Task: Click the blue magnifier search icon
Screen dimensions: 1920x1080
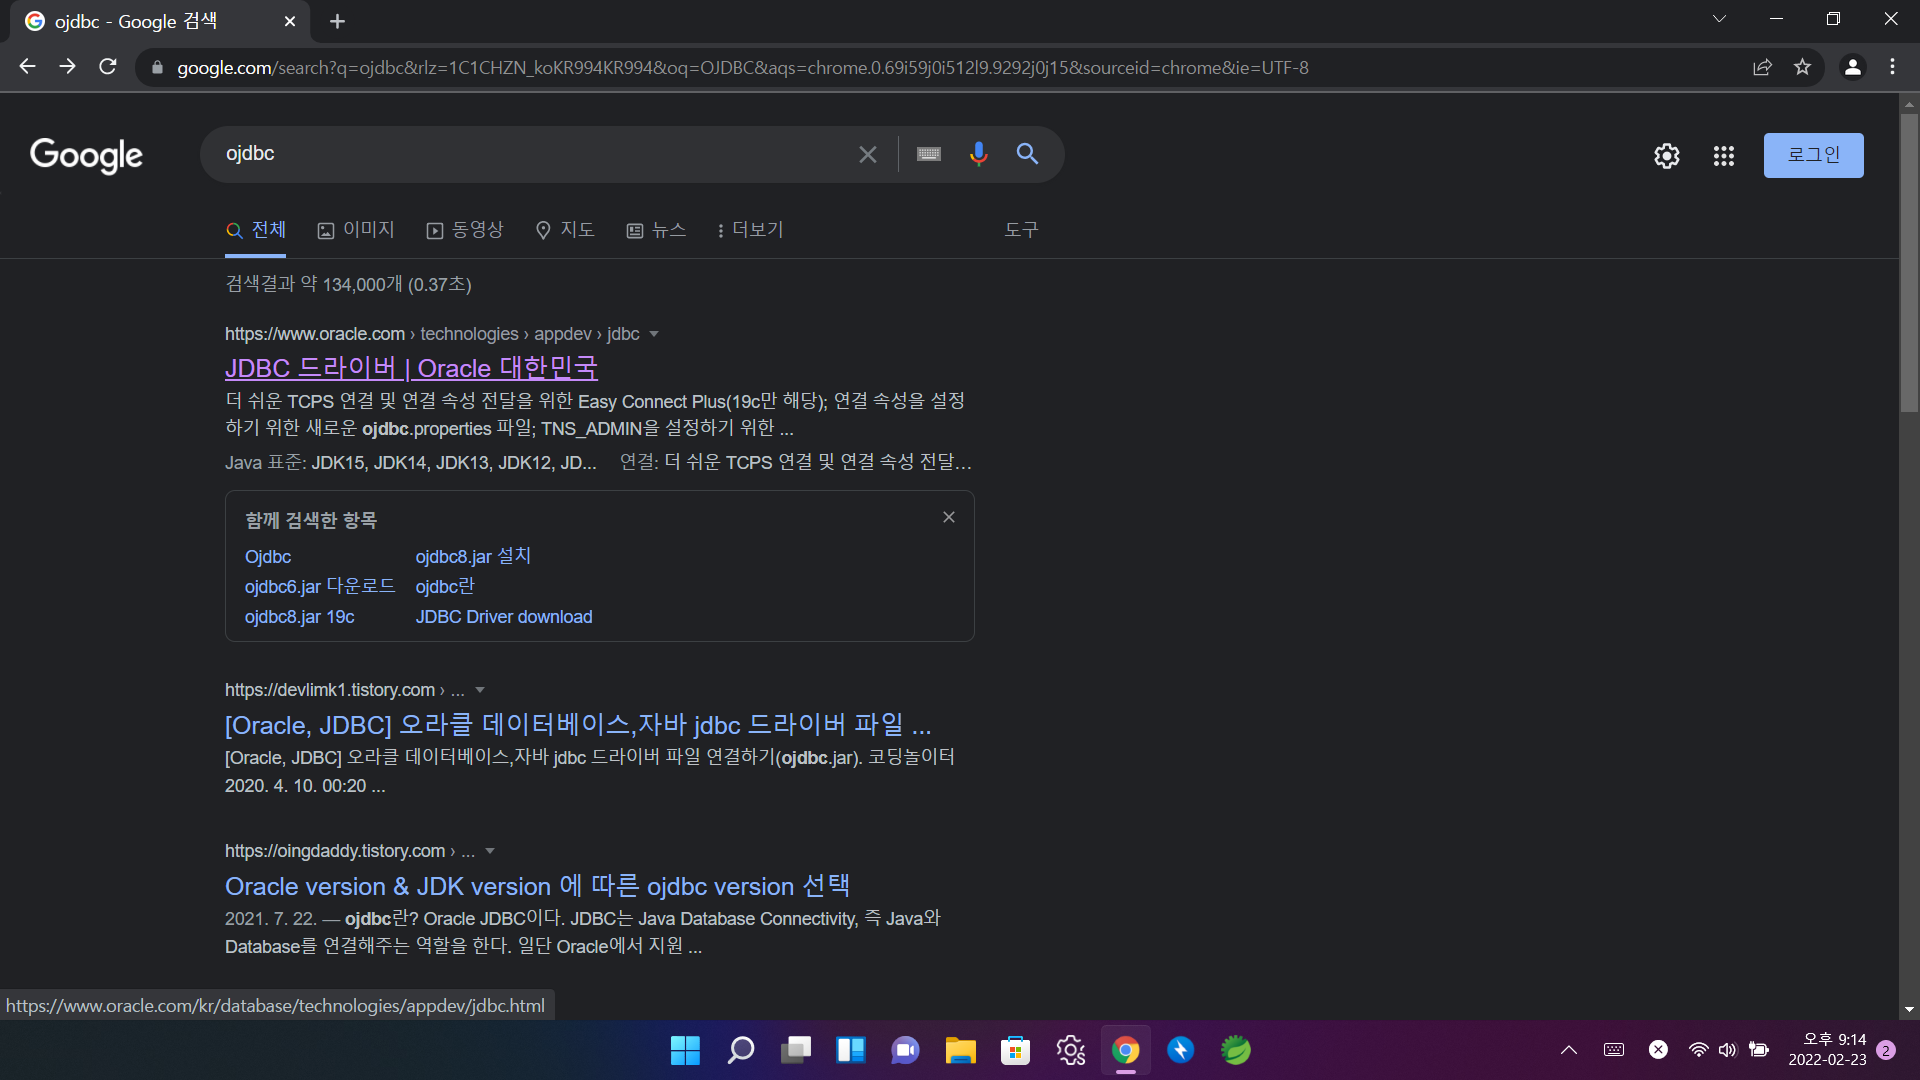Action: [1027, 154]
